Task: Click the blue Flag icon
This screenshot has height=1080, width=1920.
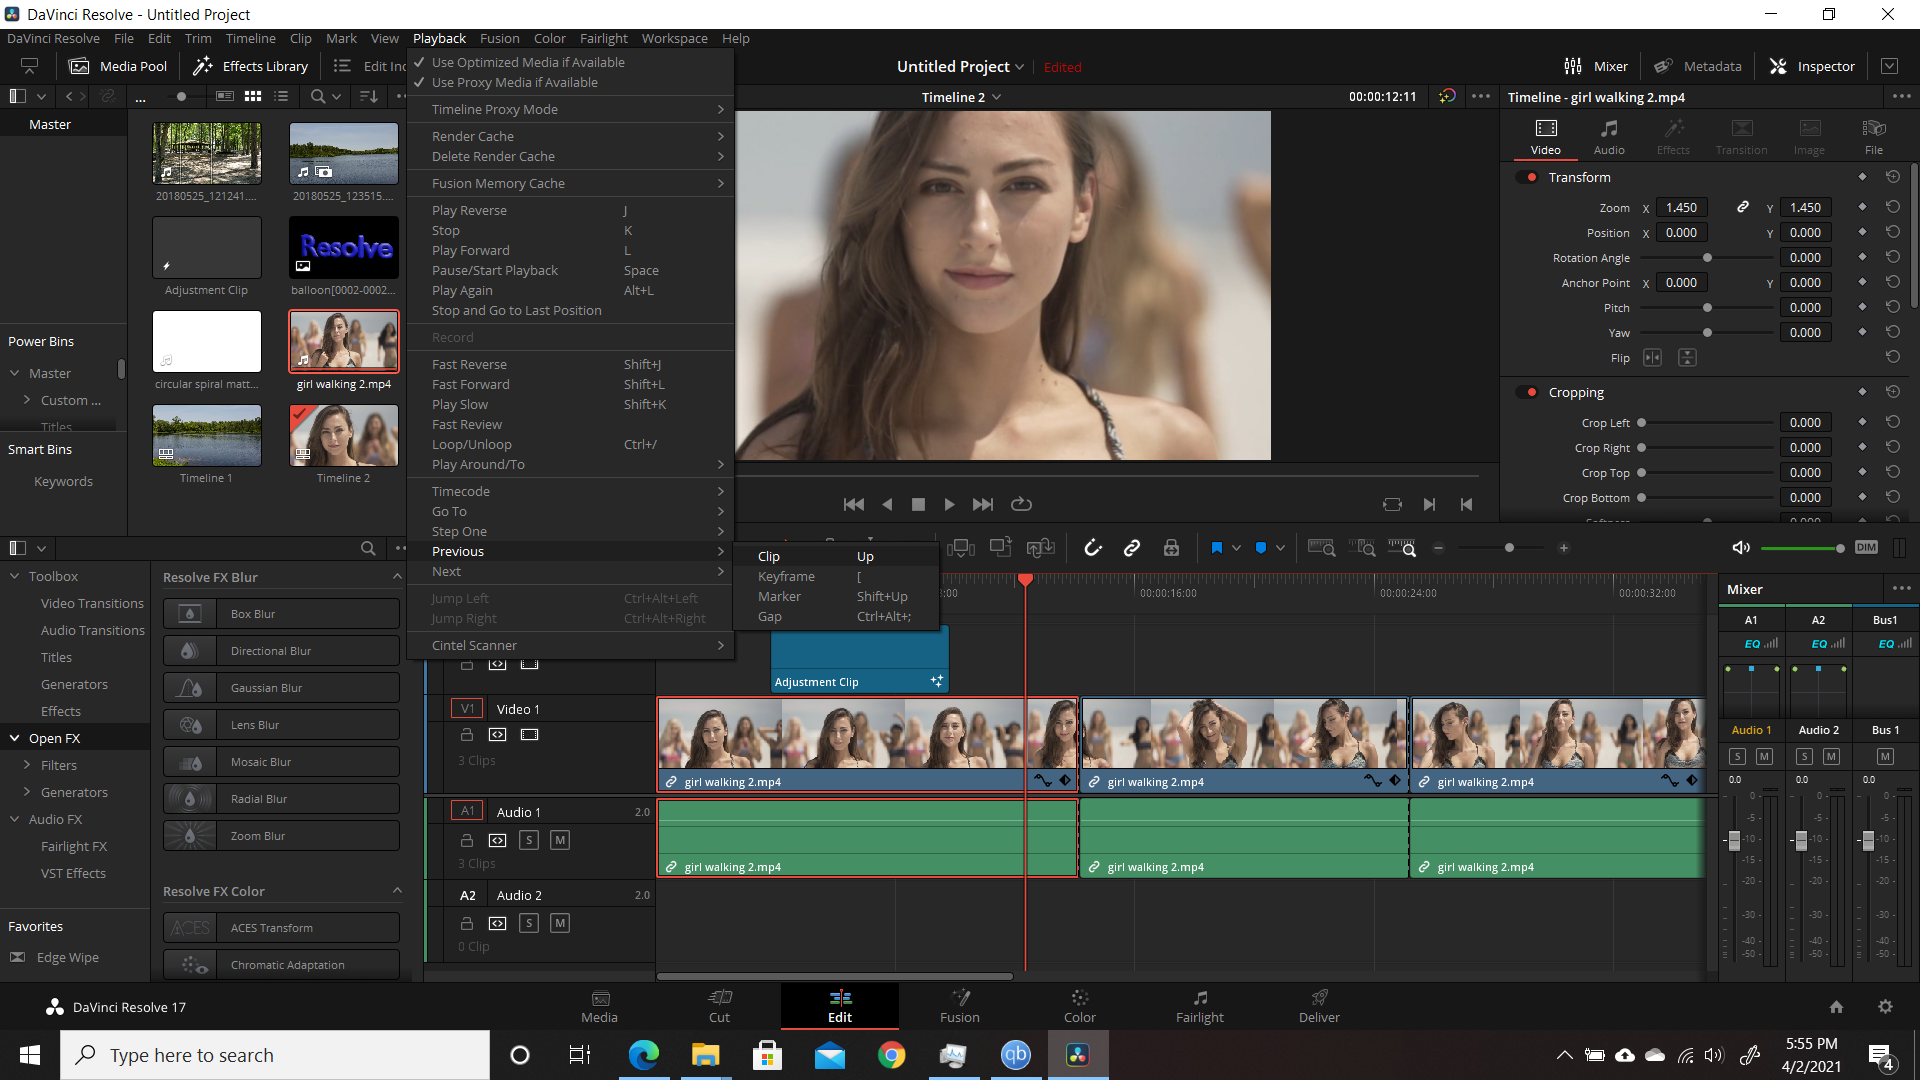Action: pyautogui.click(x=1216, y=548)
